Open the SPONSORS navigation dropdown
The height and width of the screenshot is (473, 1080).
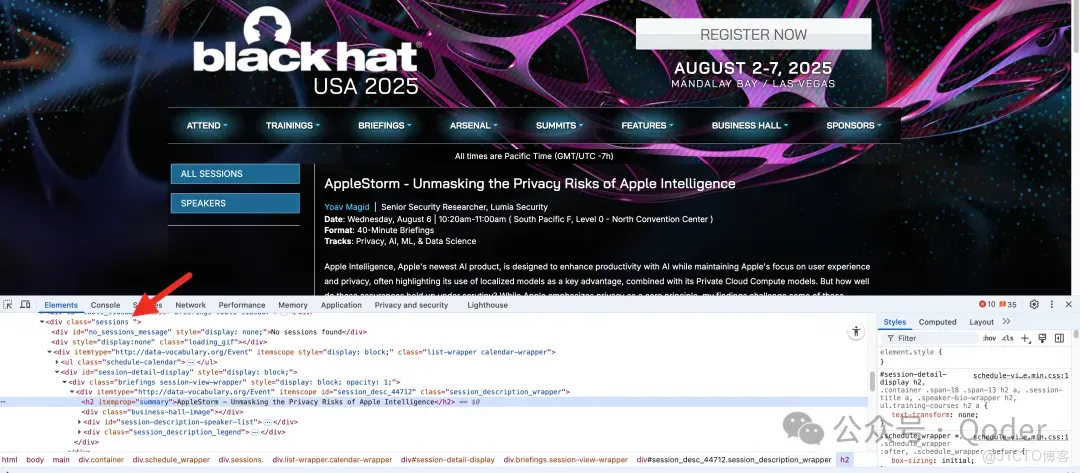tap(853, 125)
